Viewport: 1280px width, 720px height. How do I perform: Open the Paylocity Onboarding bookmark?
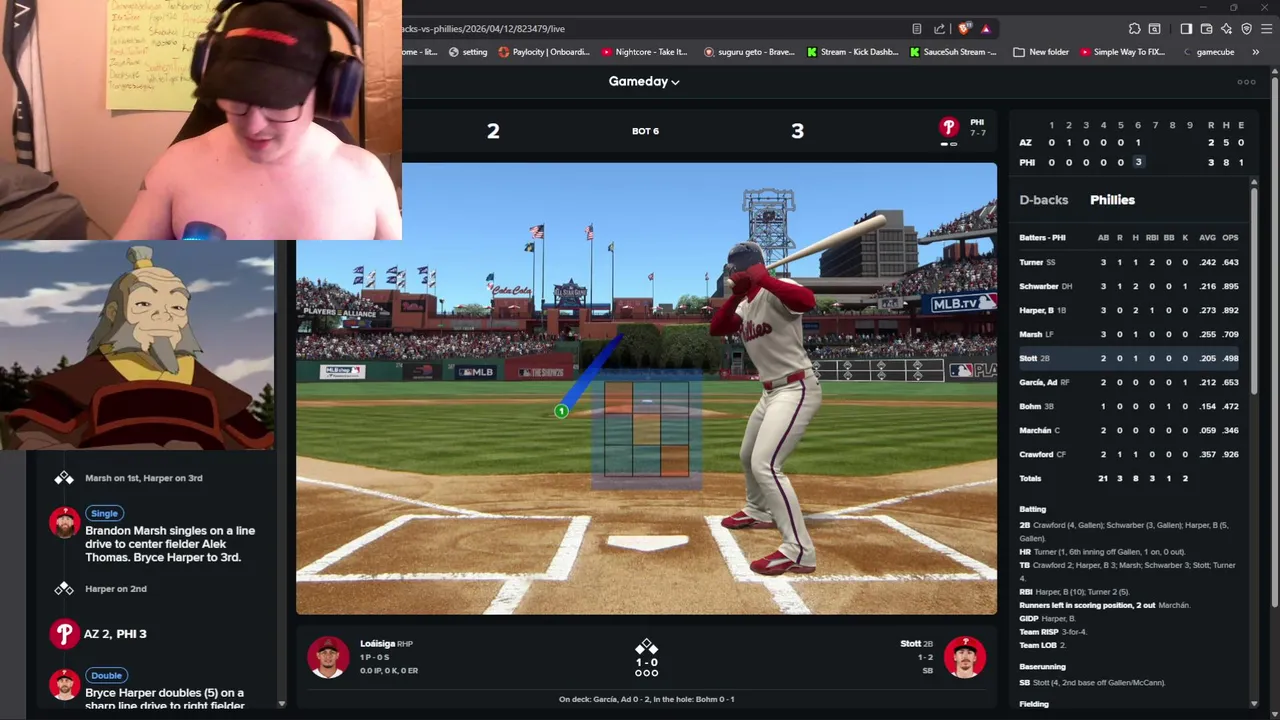click(x=544, y=52)
